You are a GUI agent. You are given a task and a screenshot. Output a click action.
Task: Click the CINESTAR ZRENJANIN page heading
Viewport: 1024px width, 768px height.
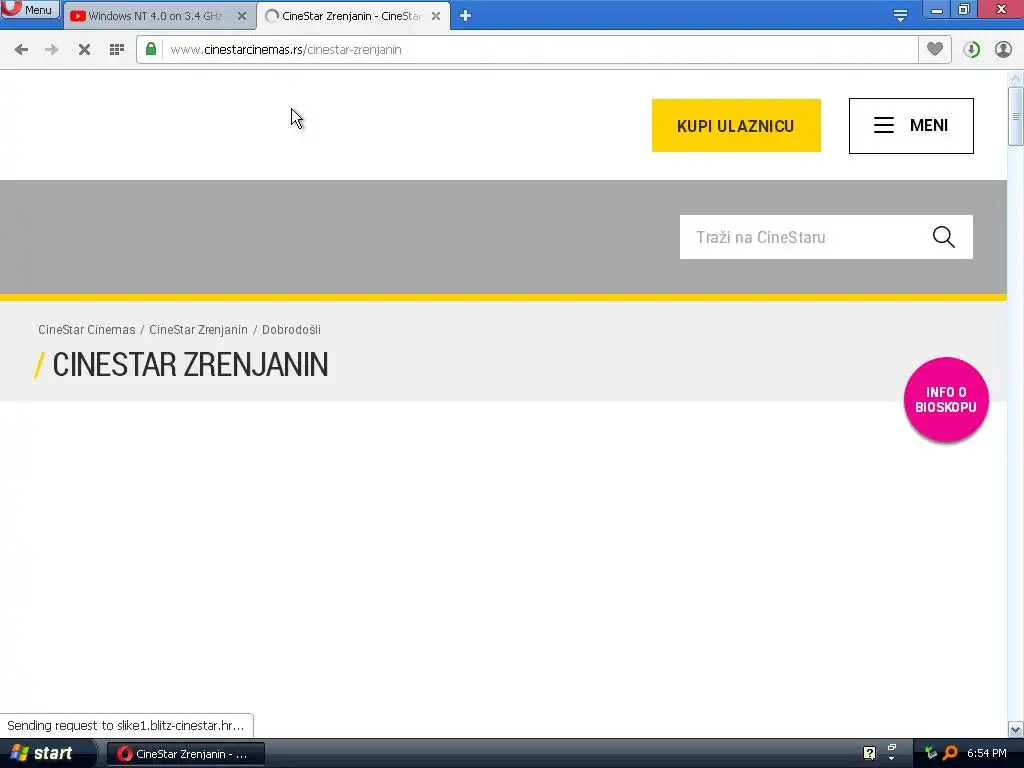190,364
